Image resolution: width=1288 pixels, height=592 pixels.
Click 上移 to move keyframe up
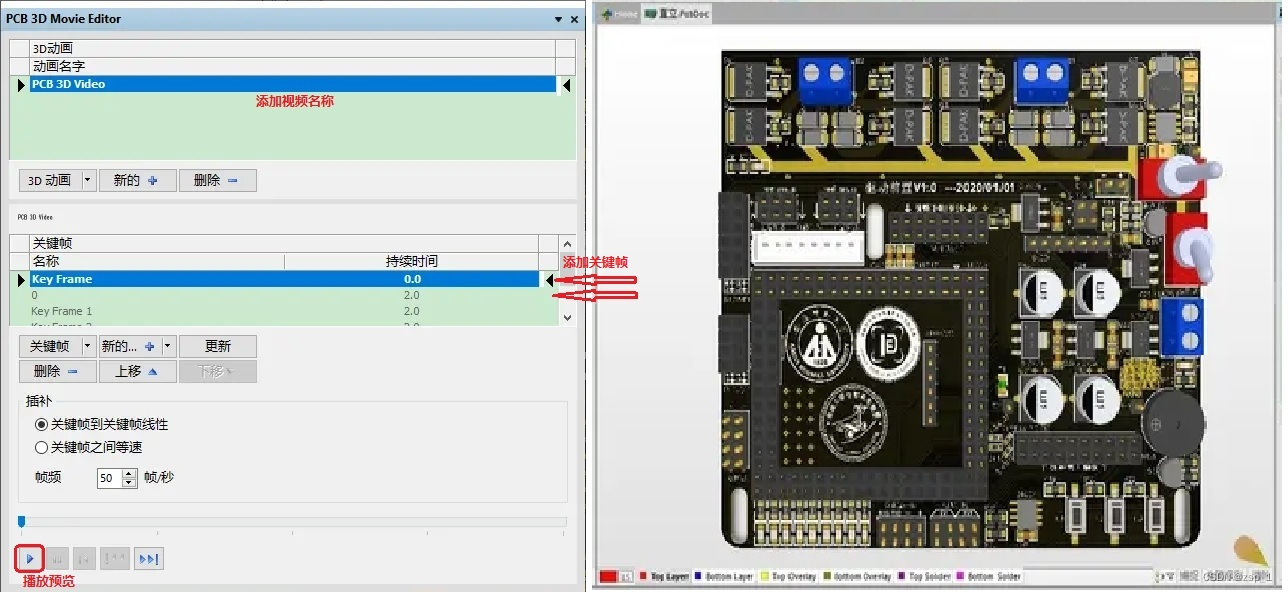pos(137,371)
